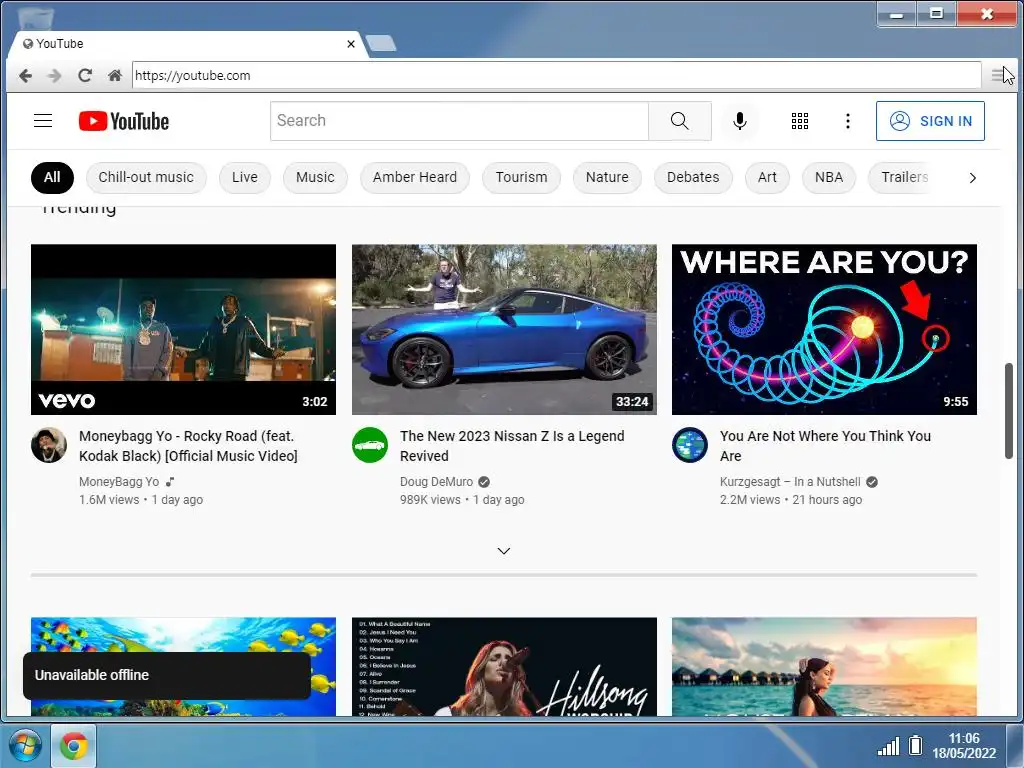Select the All filter chip
This screenshot has width=1024, height=768.
click(x=52, y=178)
